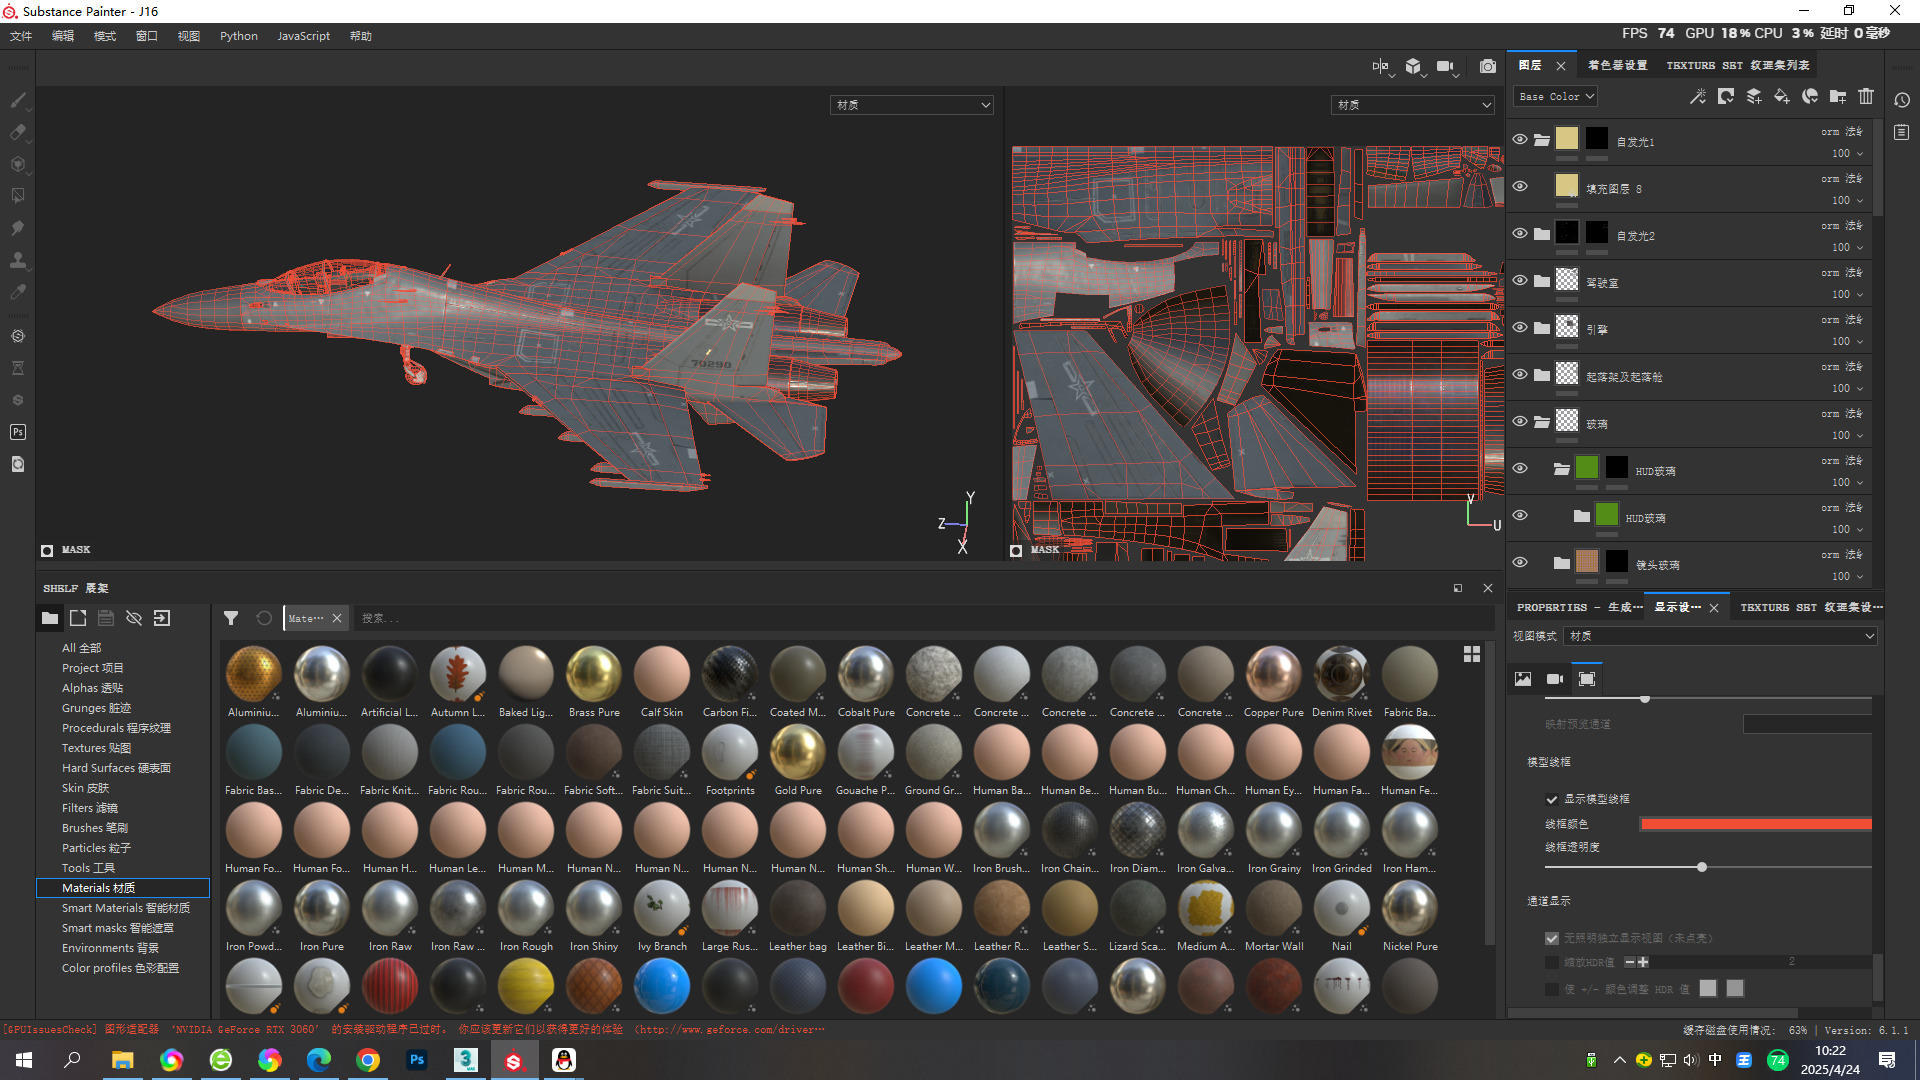Viewport: 1920px width, 1080px height.
Task: Select Smart Materials 智能材质 shelf category
Action: point(125,908)
